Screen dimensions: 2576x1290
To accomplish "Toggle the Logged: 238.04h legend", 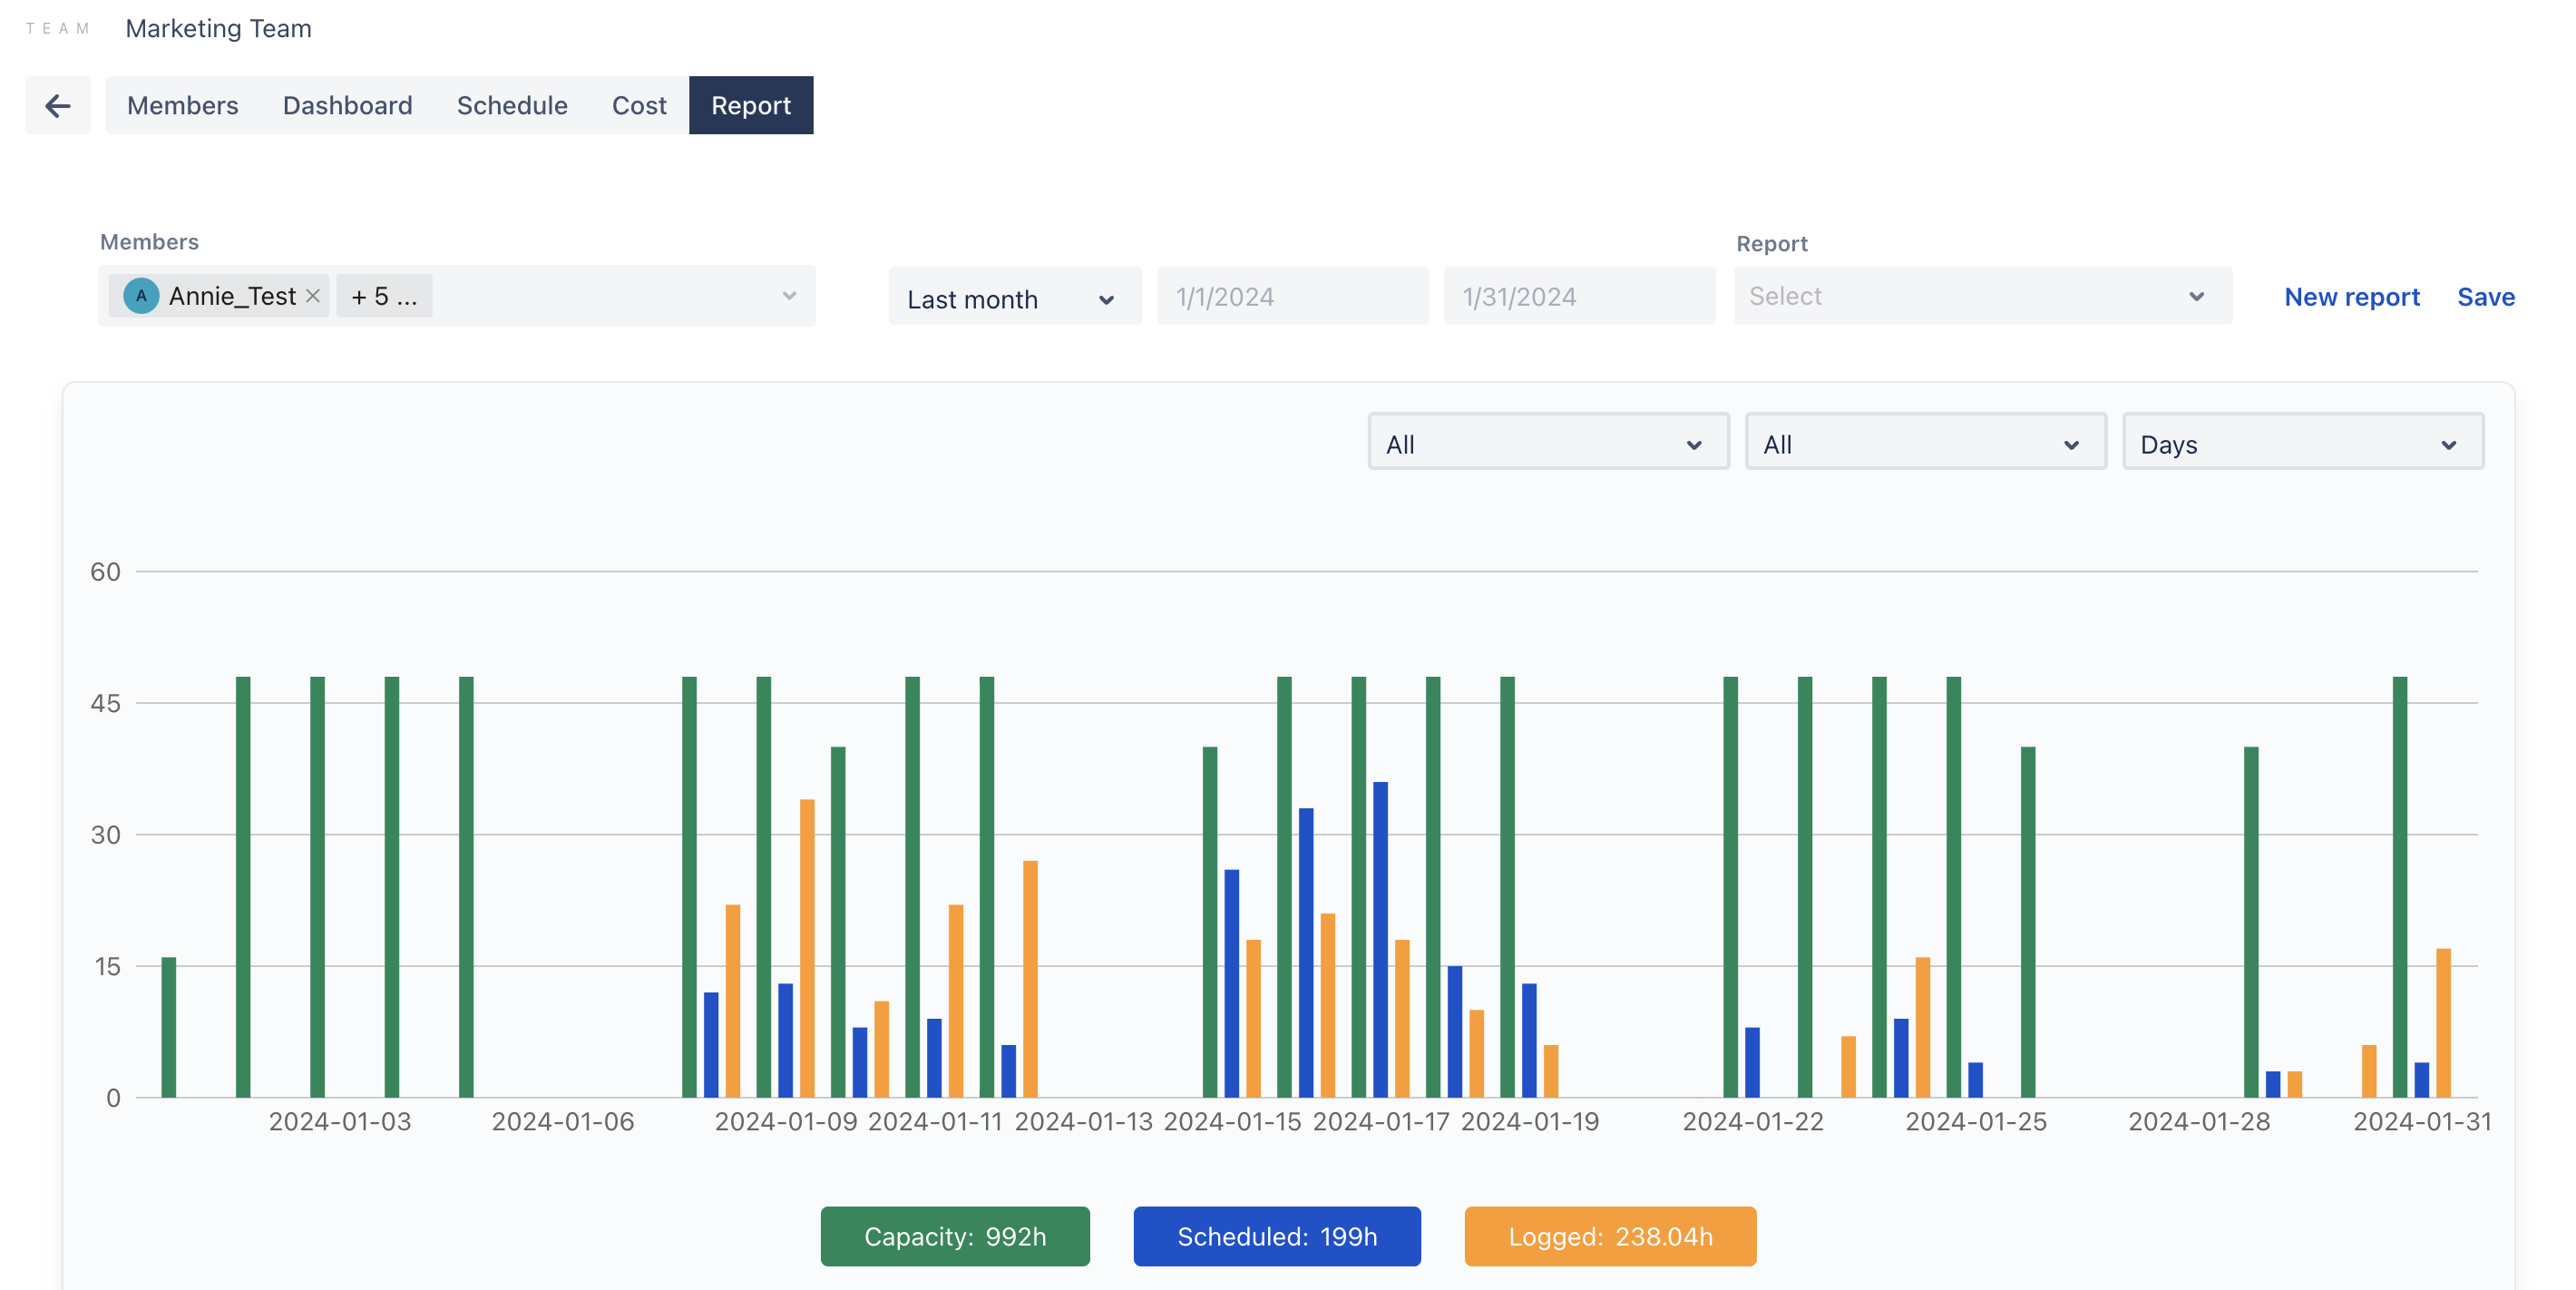I will click(1610, 1236).
